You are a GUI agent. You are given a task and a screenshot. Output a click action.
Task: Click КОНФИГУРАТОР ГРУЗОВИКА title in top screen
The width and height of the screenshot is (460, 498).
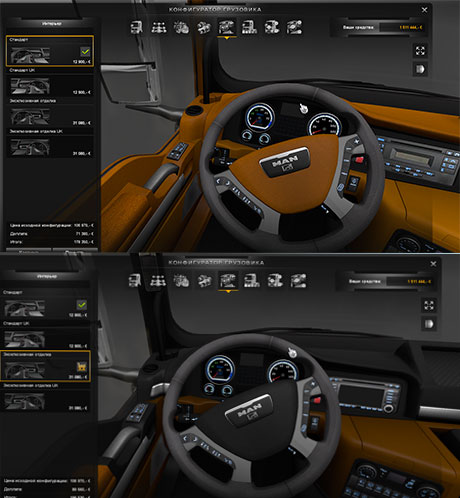pyautogui.click(x=215, y=10)
